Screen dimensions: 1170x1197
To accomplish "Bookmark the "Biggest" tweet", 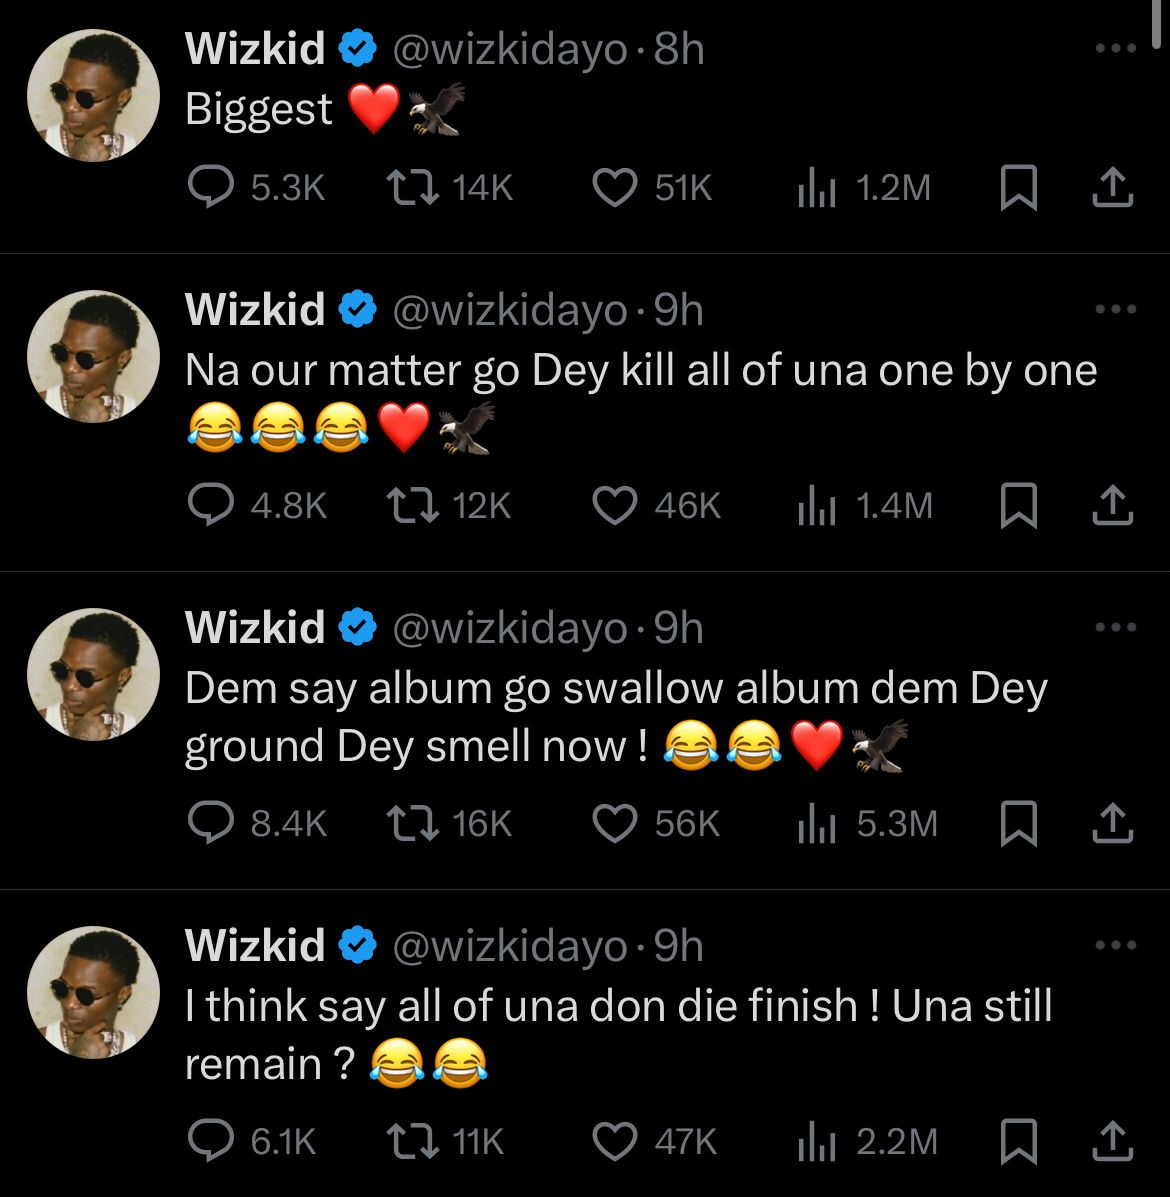I will click(1018, 188).
